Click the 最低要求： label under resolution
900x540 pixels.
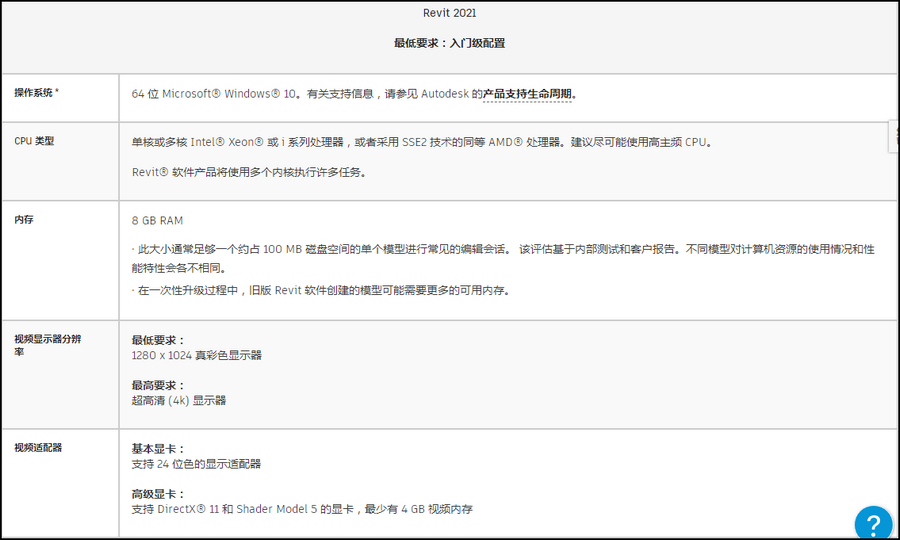[x=158, y=340]
